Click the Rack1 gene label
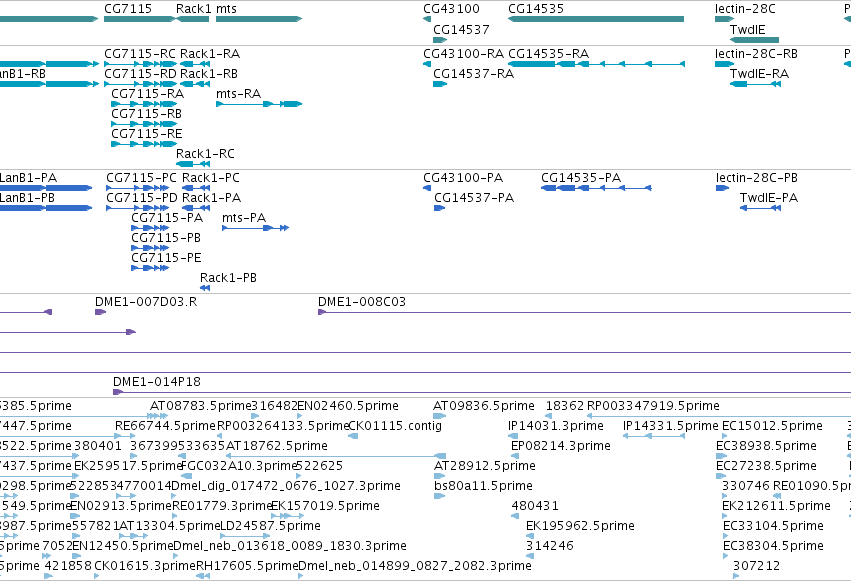The image size is (851, 581). pyautogui.click(x=194, y=9)
